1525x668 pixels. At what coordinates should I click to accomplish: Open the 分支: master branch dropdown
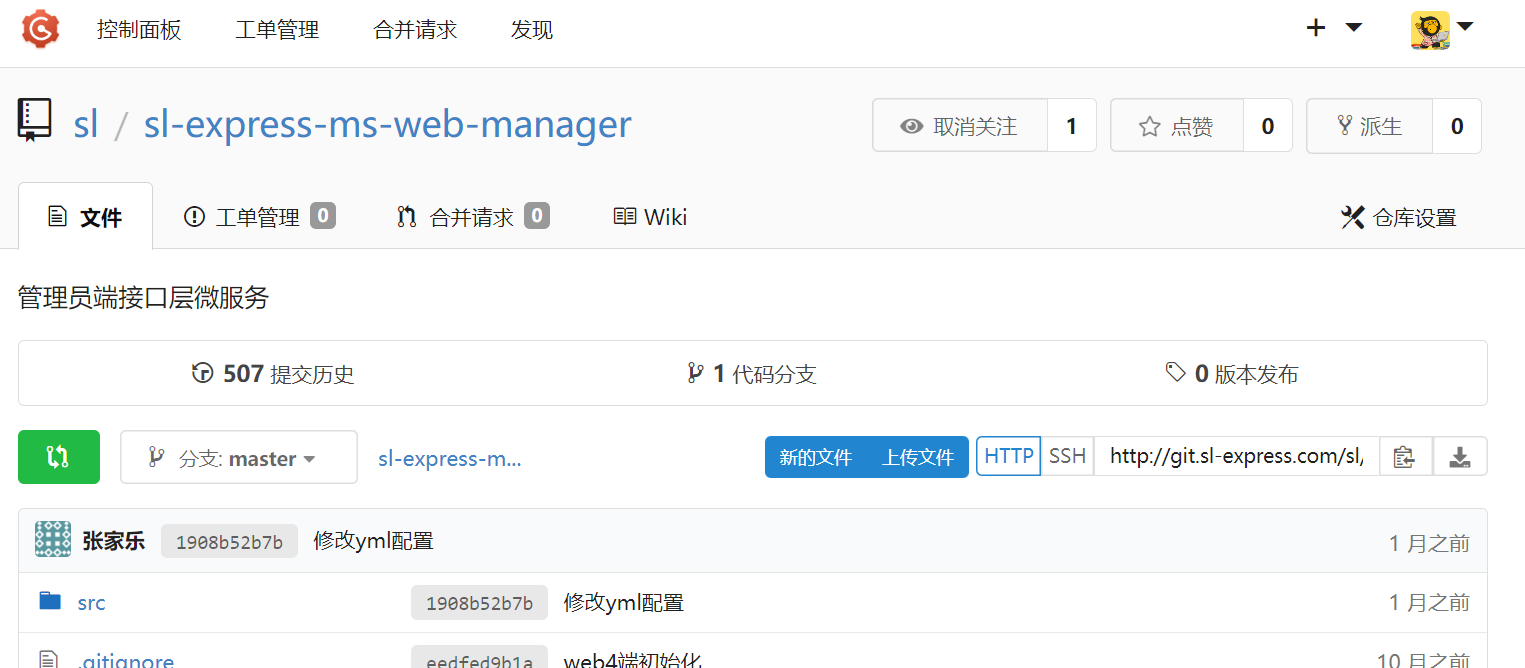coord(238,458)
